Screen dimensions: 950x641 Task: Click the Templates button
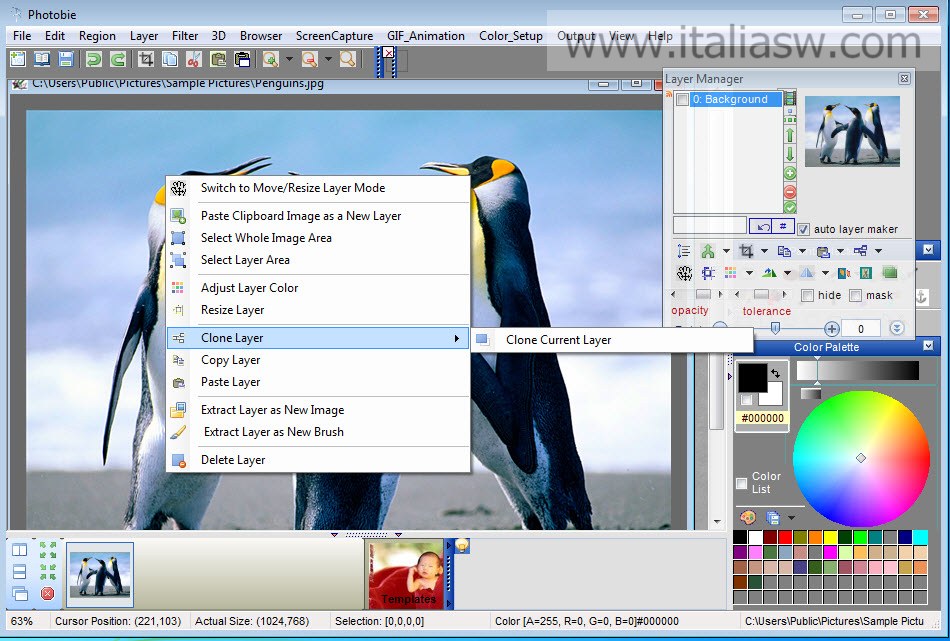408,574
